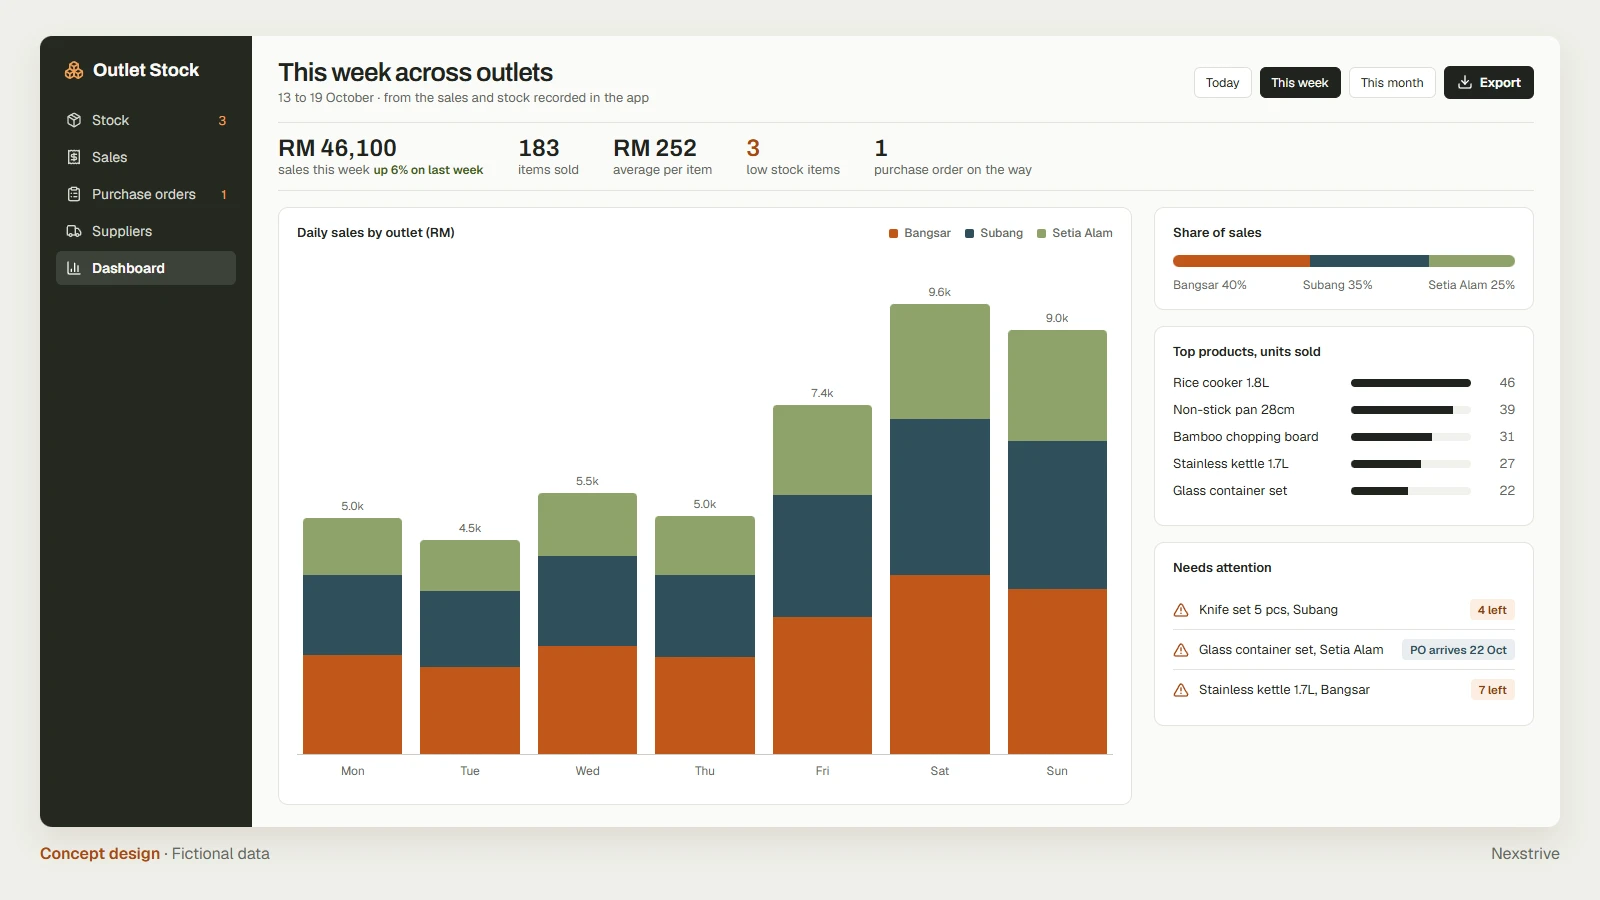The image size is (1600, 900).
Task: Click the Monday stacked bar
Action: [352, 636]
